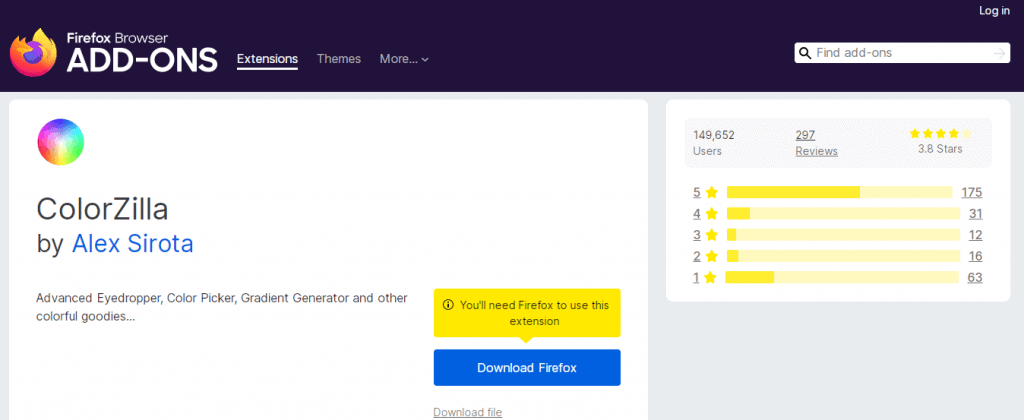Click the Firefox logo icon
Viewport: 1024px width, 420px height.
[x=34, y=52]
